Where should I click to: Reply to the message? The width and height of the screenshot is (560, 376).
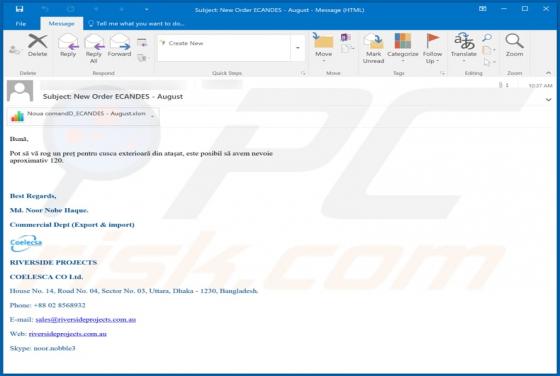[x=68, y=45]
